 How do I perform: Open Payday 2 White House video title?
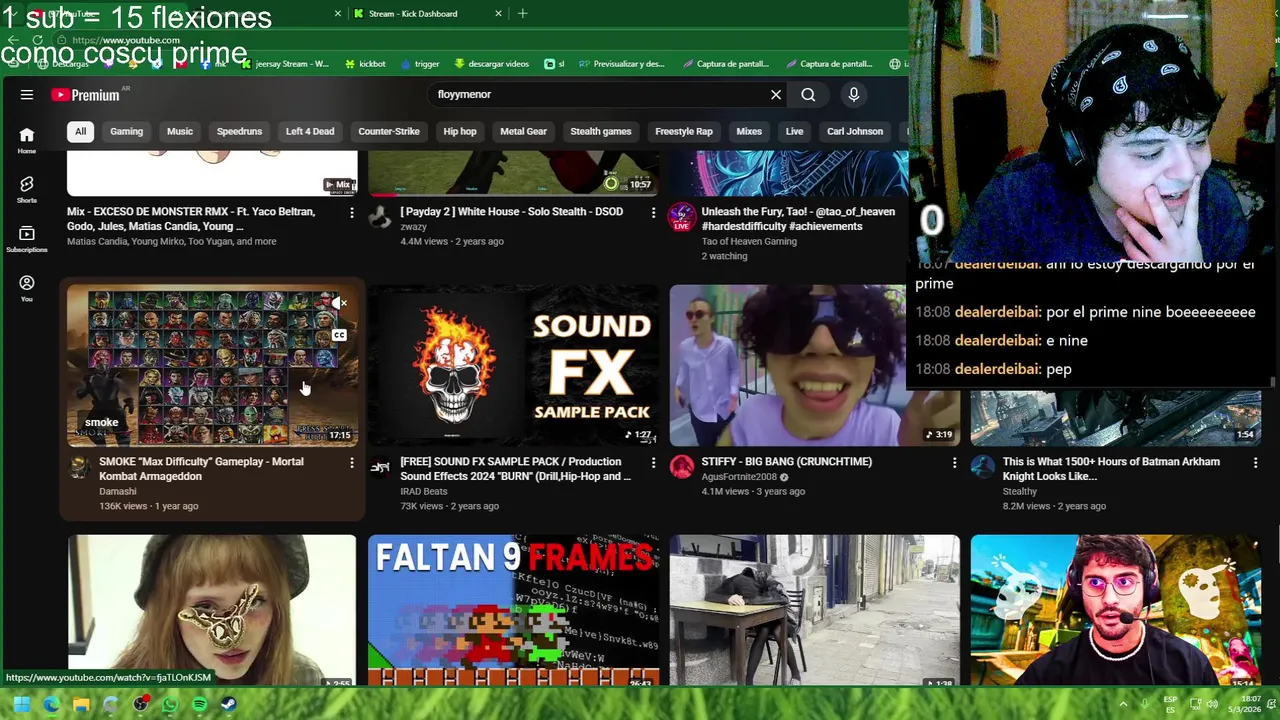[511, 212]
